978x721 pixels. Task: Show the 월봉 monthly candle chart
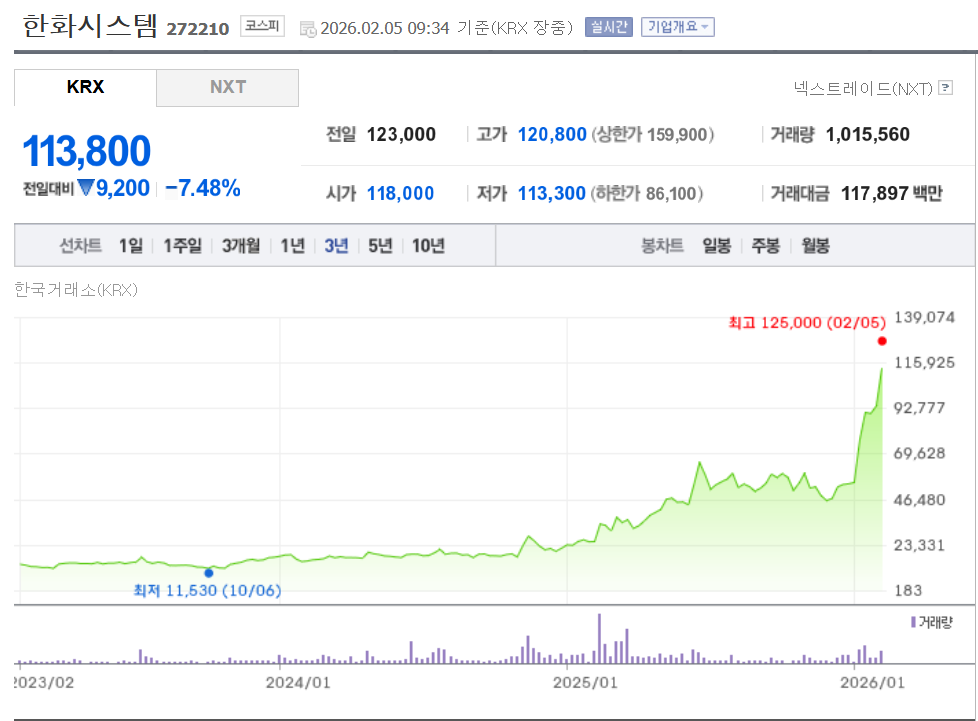coord(816,246)
